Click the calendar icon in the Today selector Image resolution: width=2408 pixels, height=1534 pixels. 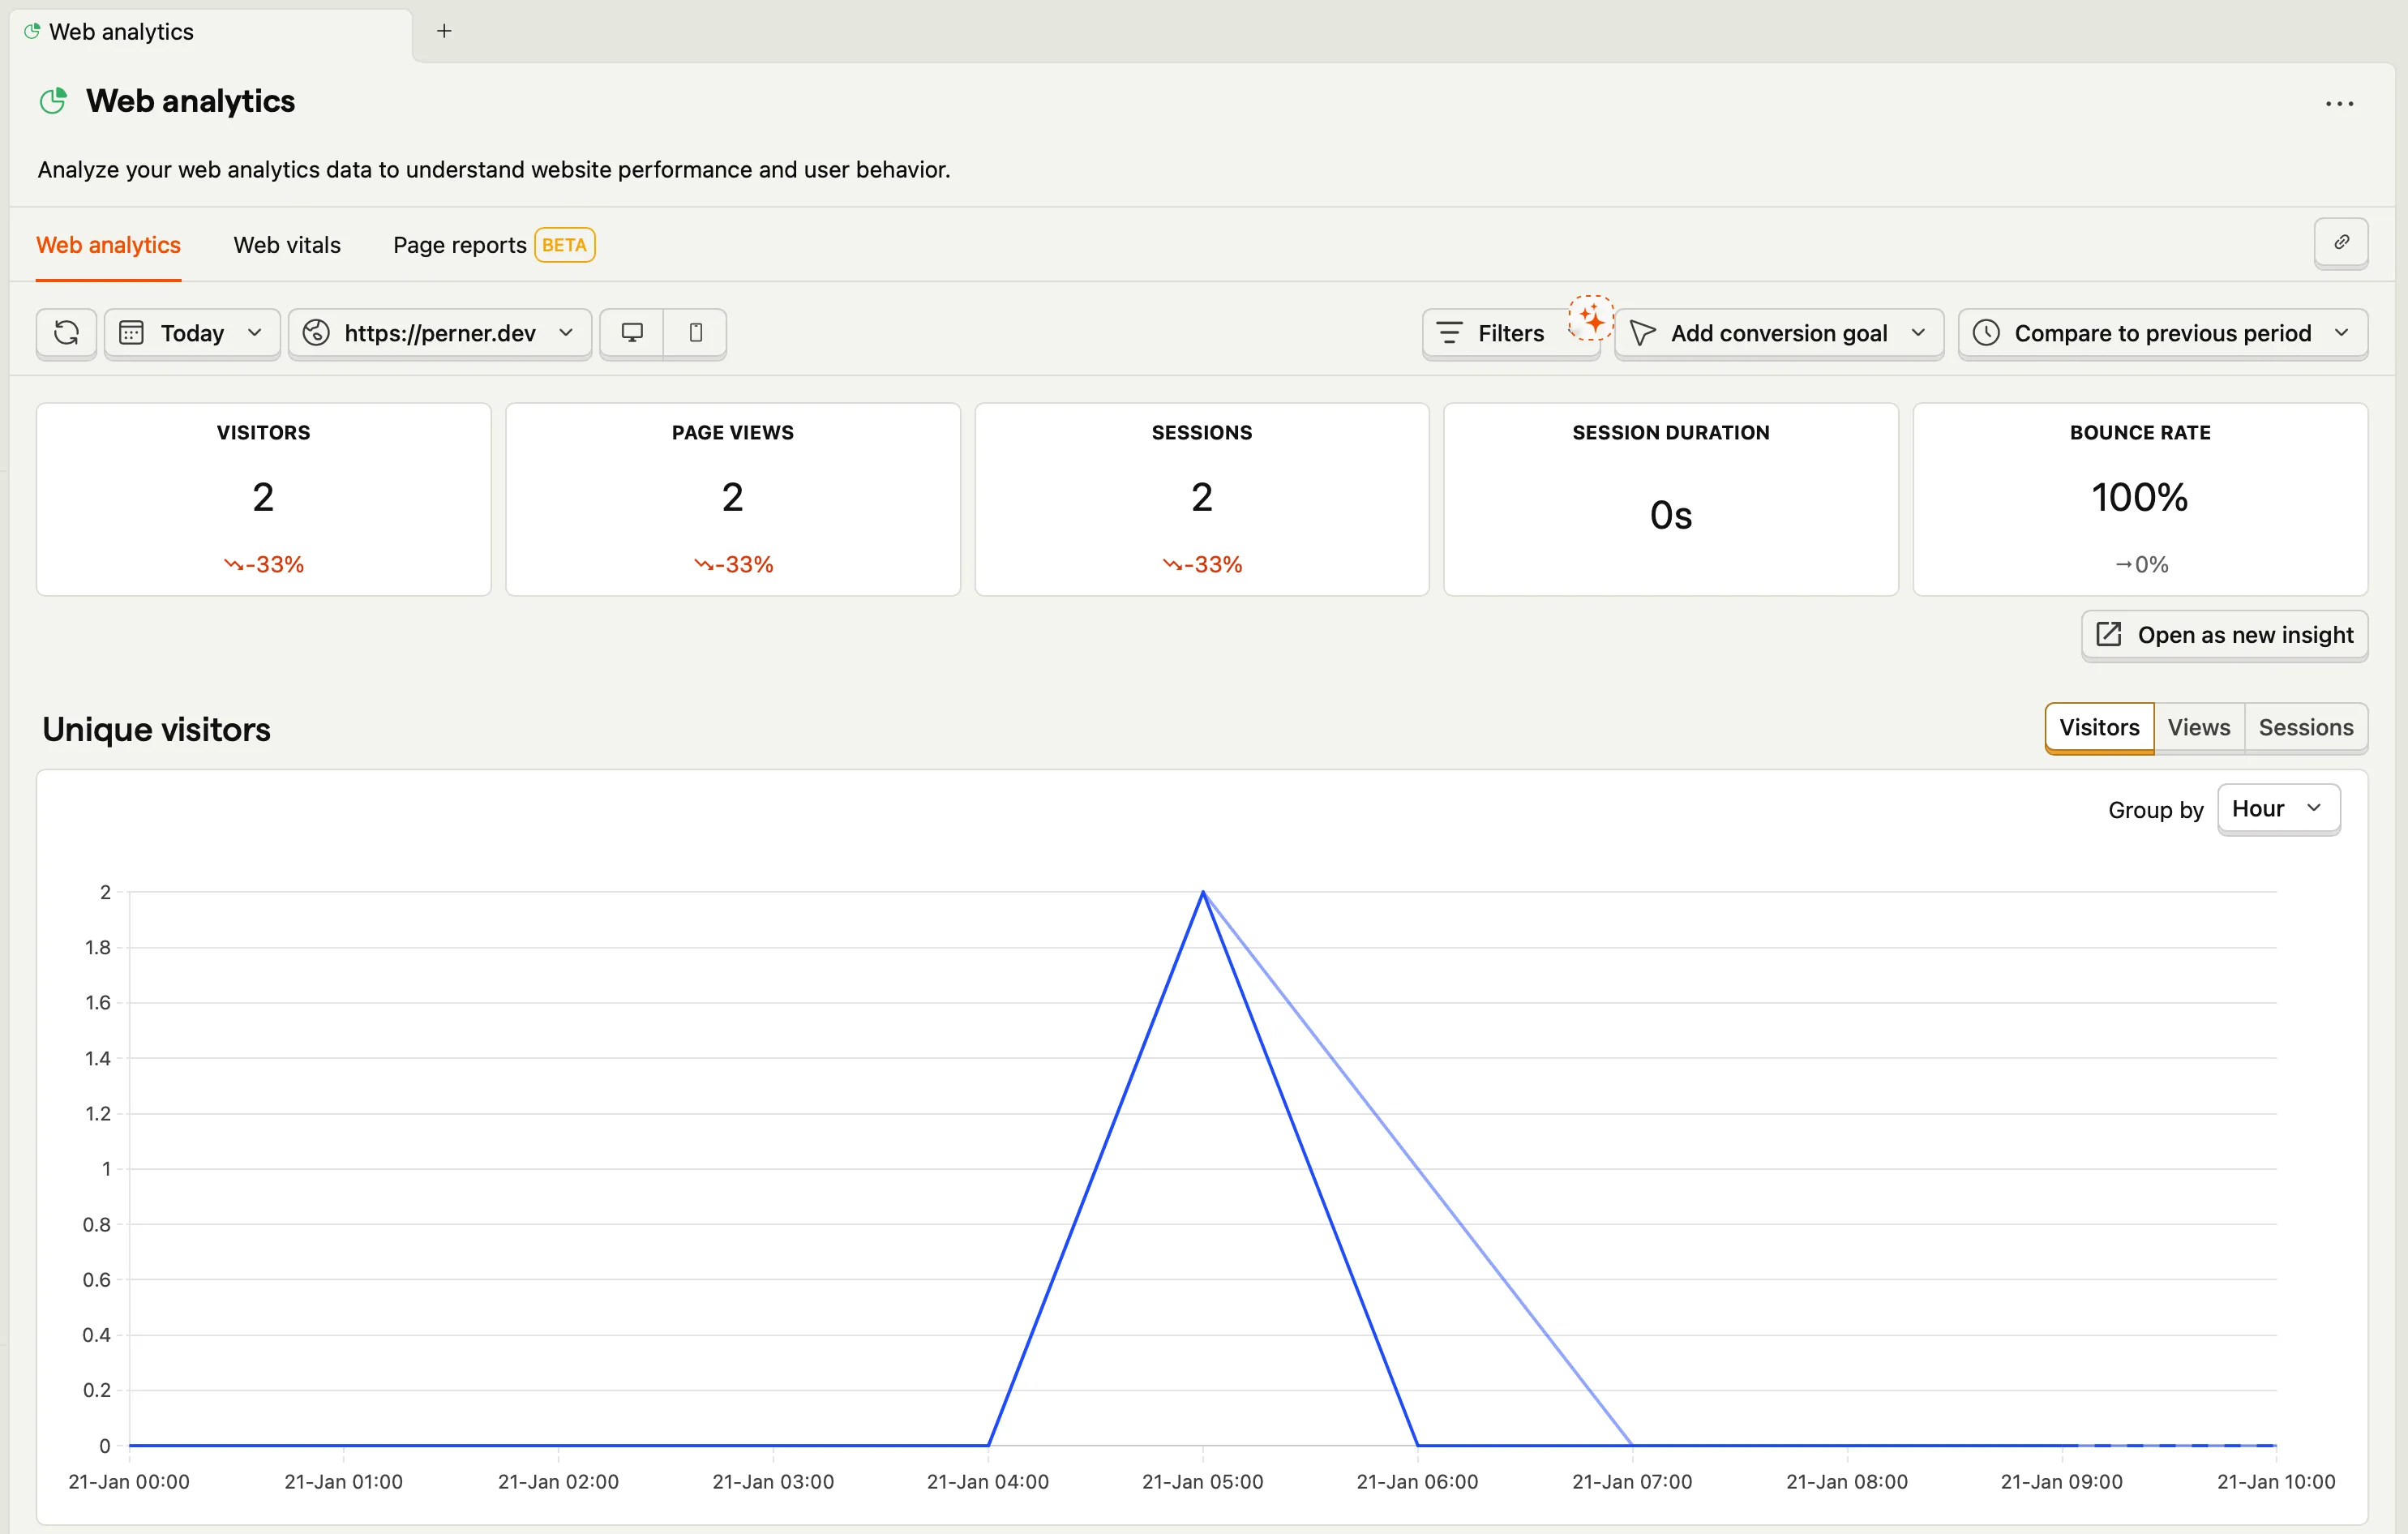[x=132, y=333]
